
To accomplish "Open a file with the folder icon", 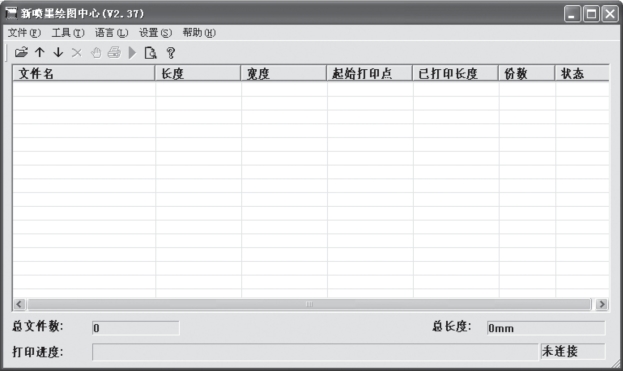I will (21, 52).
